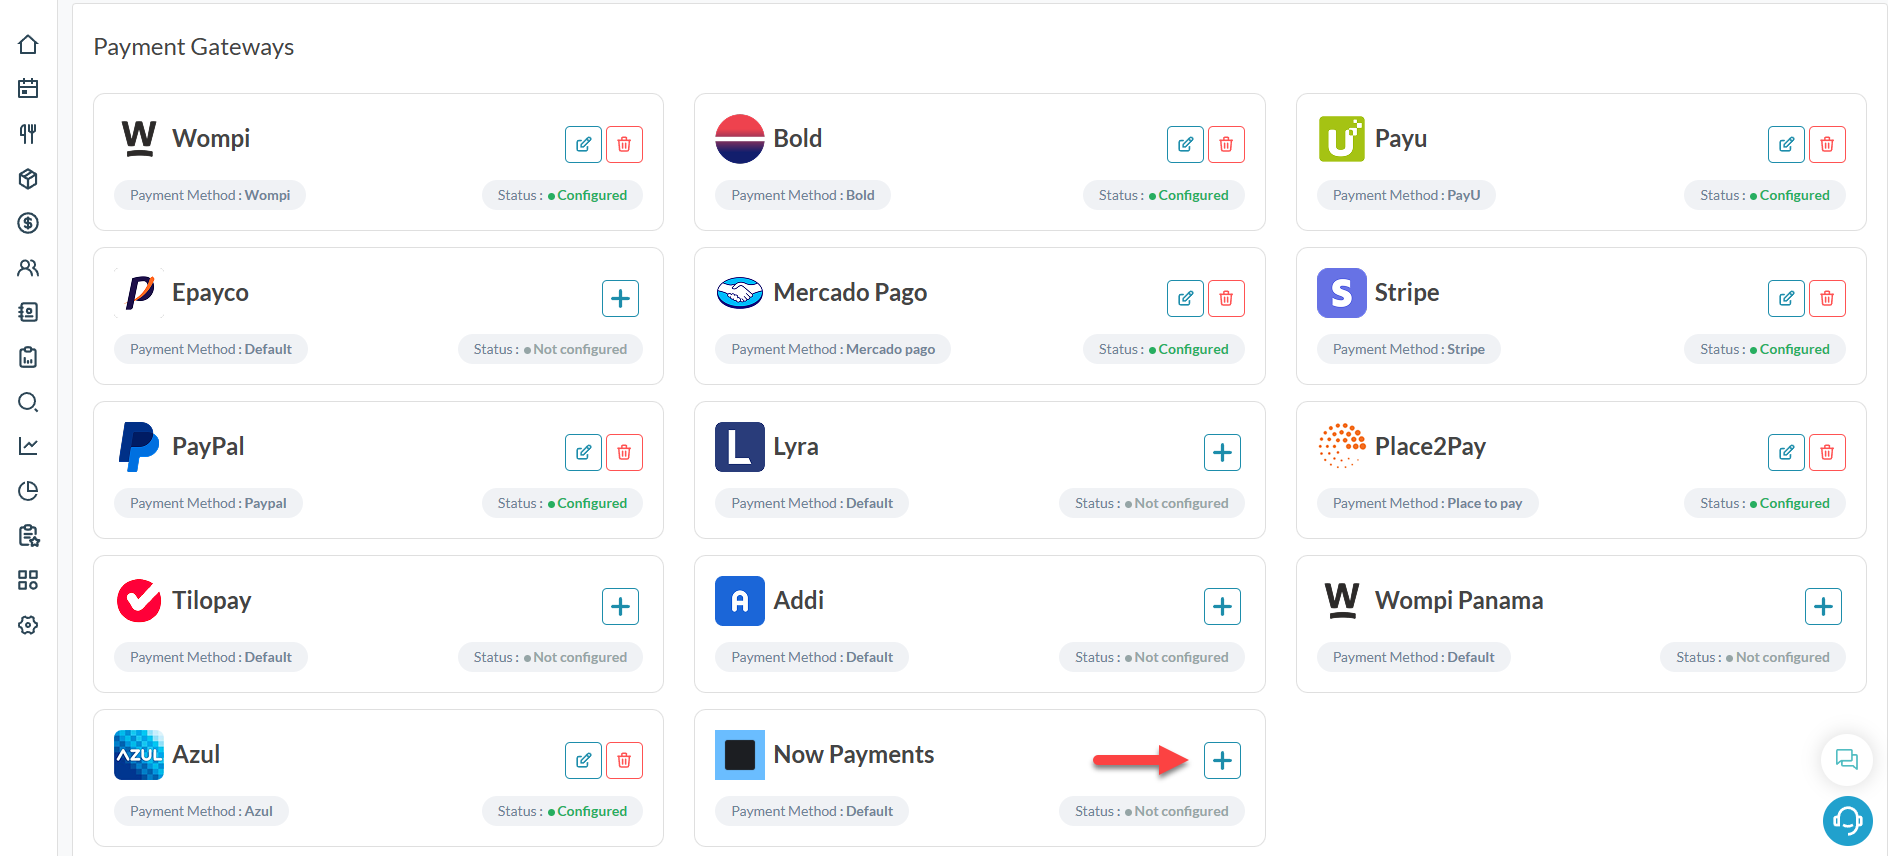The image size is (1888, 856).
Task: Click the dollar sign sidebar icon
Action: 28,223
